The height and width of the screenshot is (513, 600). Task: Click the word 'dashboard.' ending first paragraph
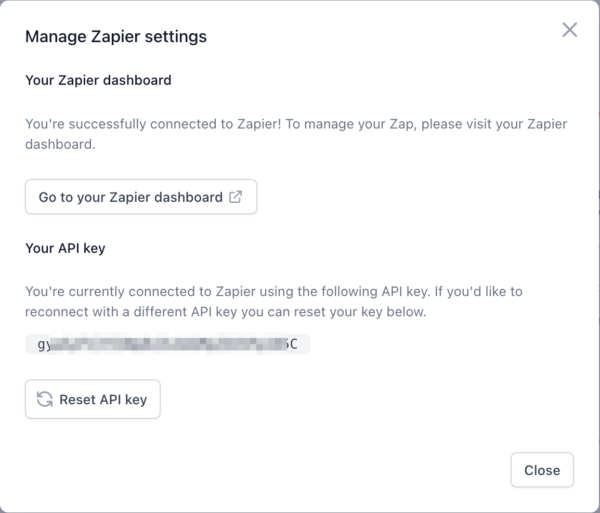click(60, 144)
